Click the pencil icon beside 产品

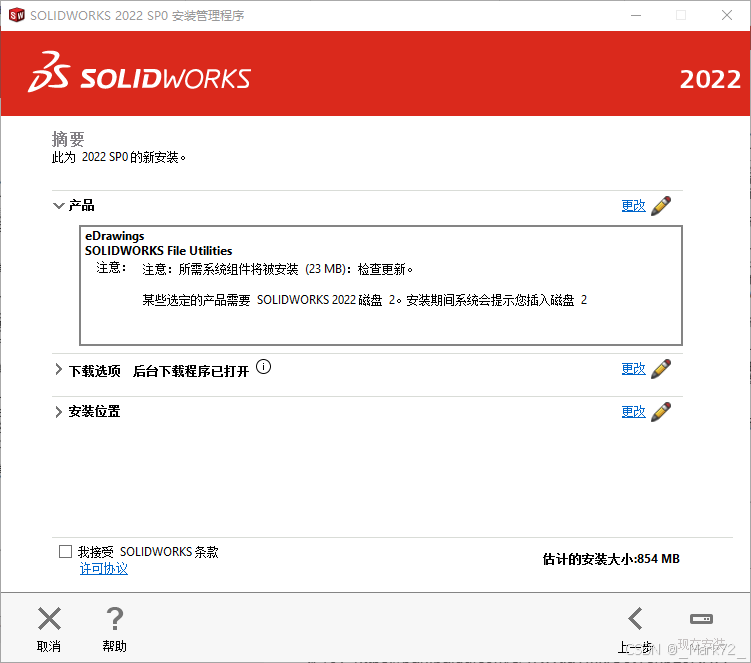(661, 206)
